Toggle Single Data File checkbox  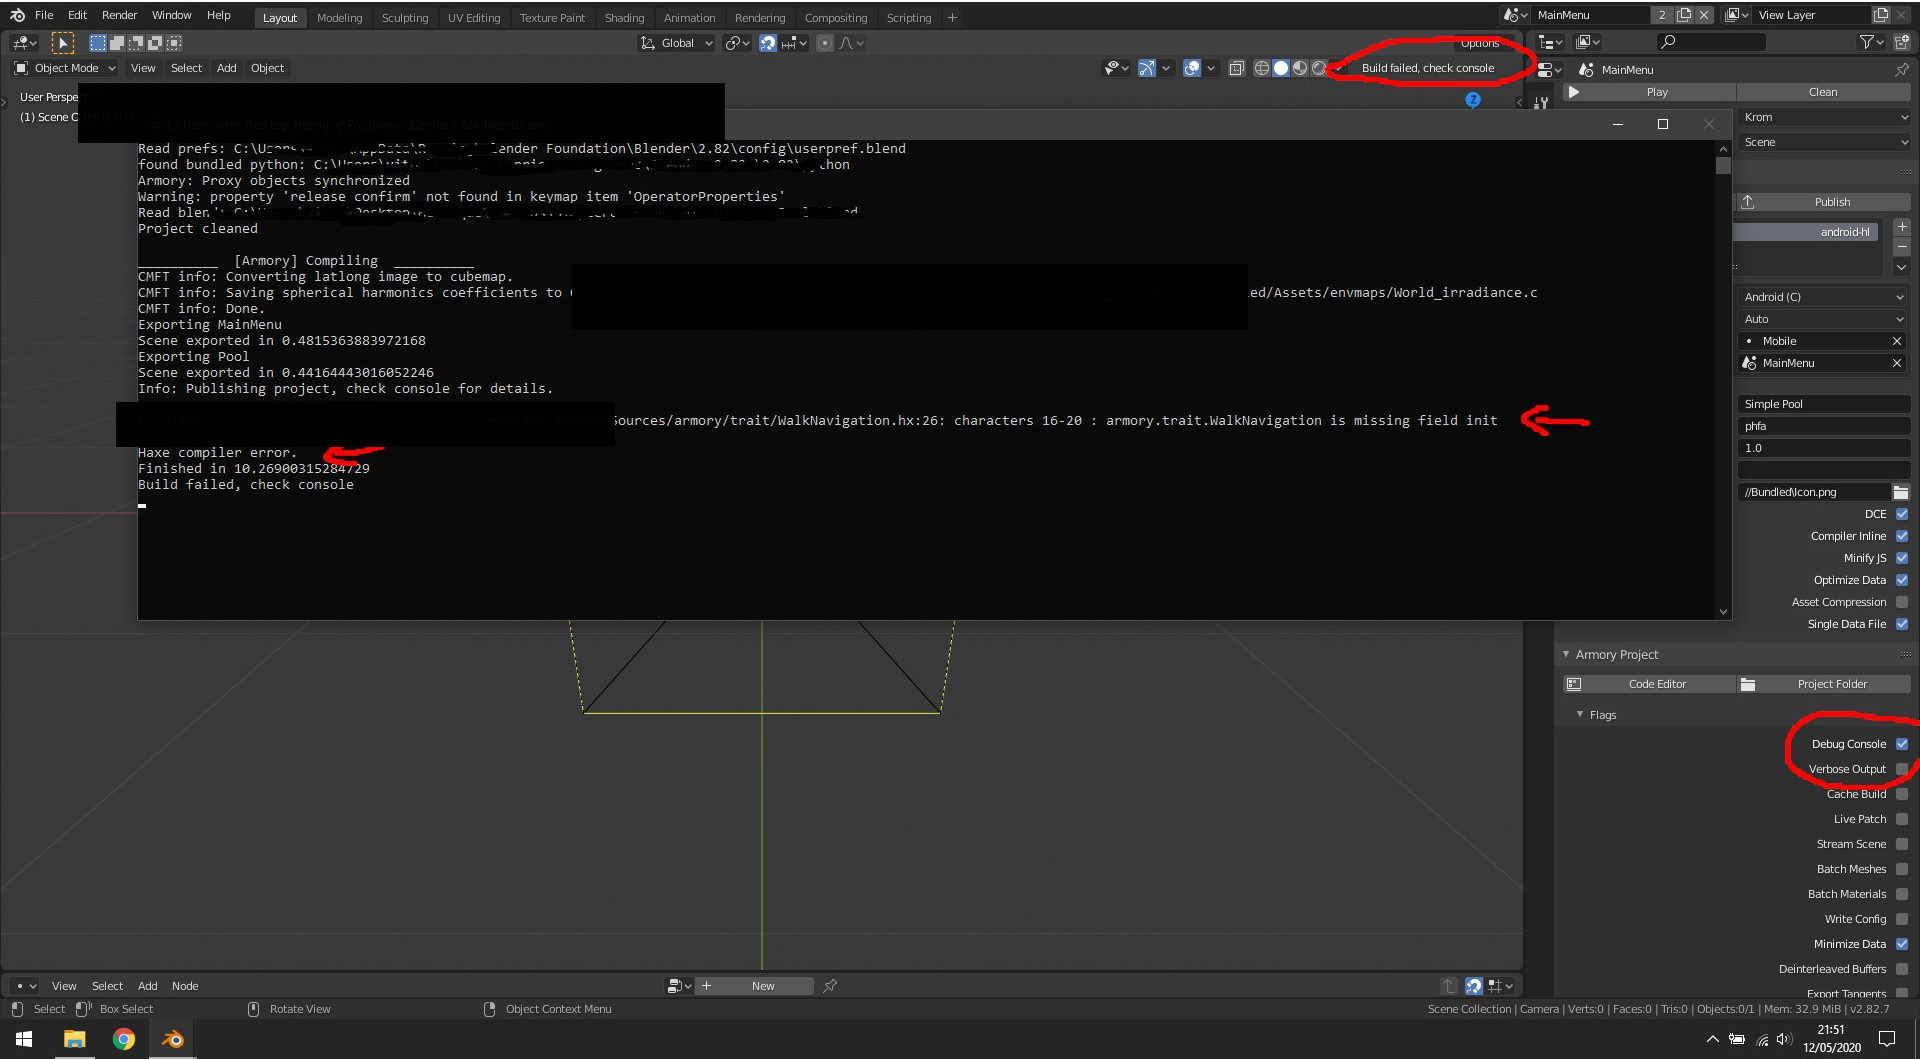tap(1902, 624)
